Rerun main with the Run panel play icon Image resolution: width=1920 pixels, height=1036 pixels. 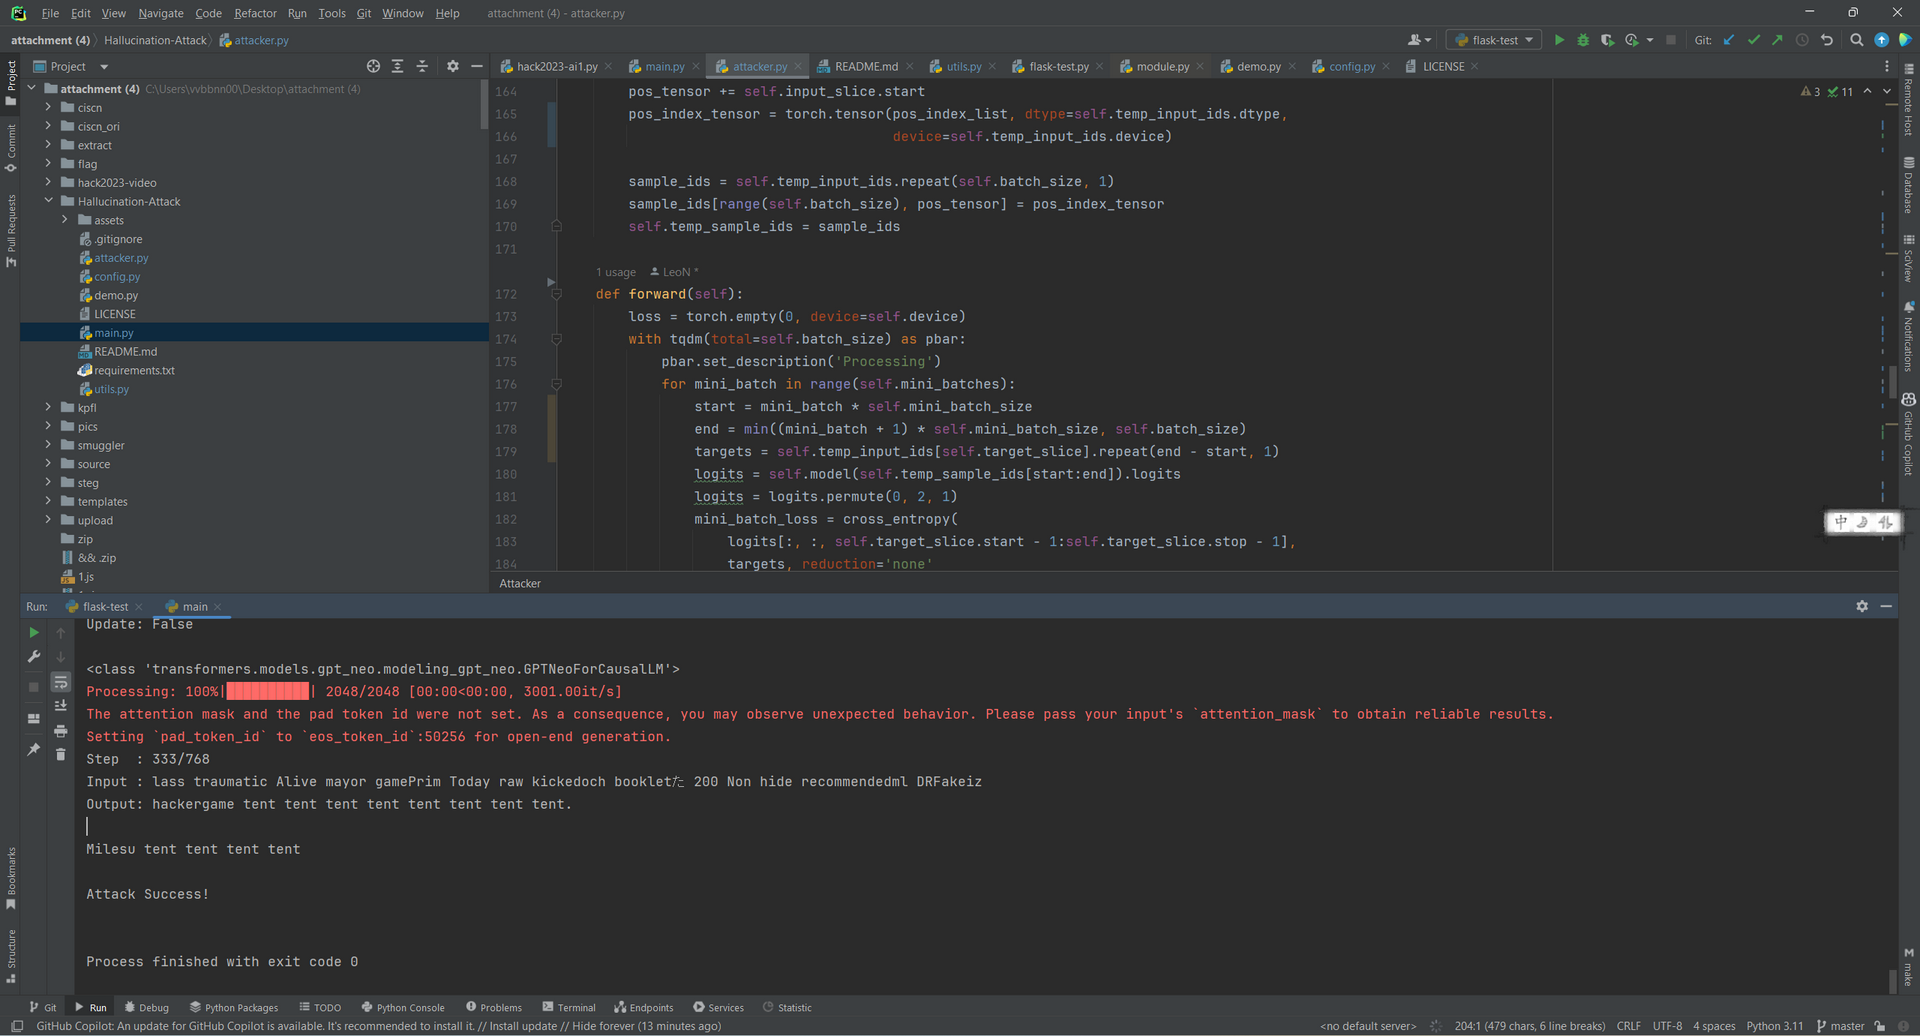click(34, 632)
